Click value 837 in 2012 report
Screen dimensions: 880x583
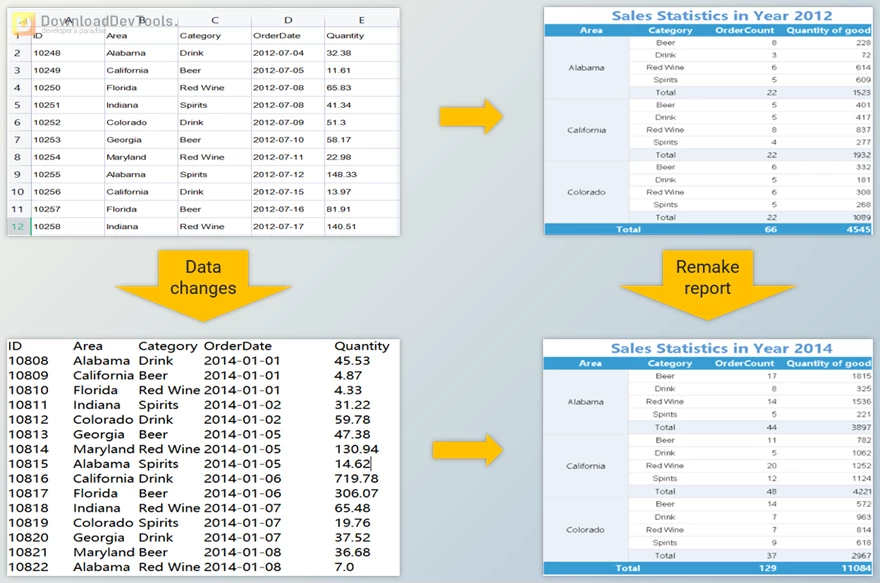[x=863, y=130]
